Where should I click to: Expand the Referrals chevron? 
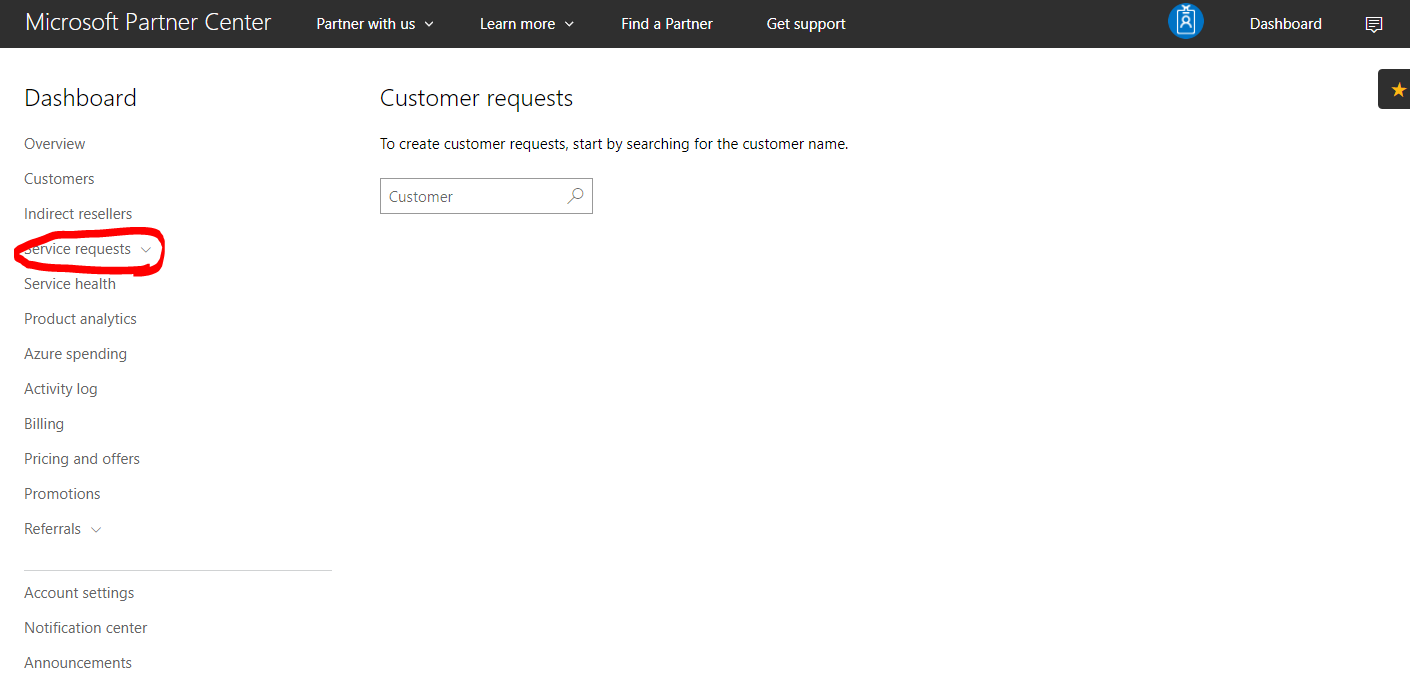pyautogui.click(x=96, y=530)
